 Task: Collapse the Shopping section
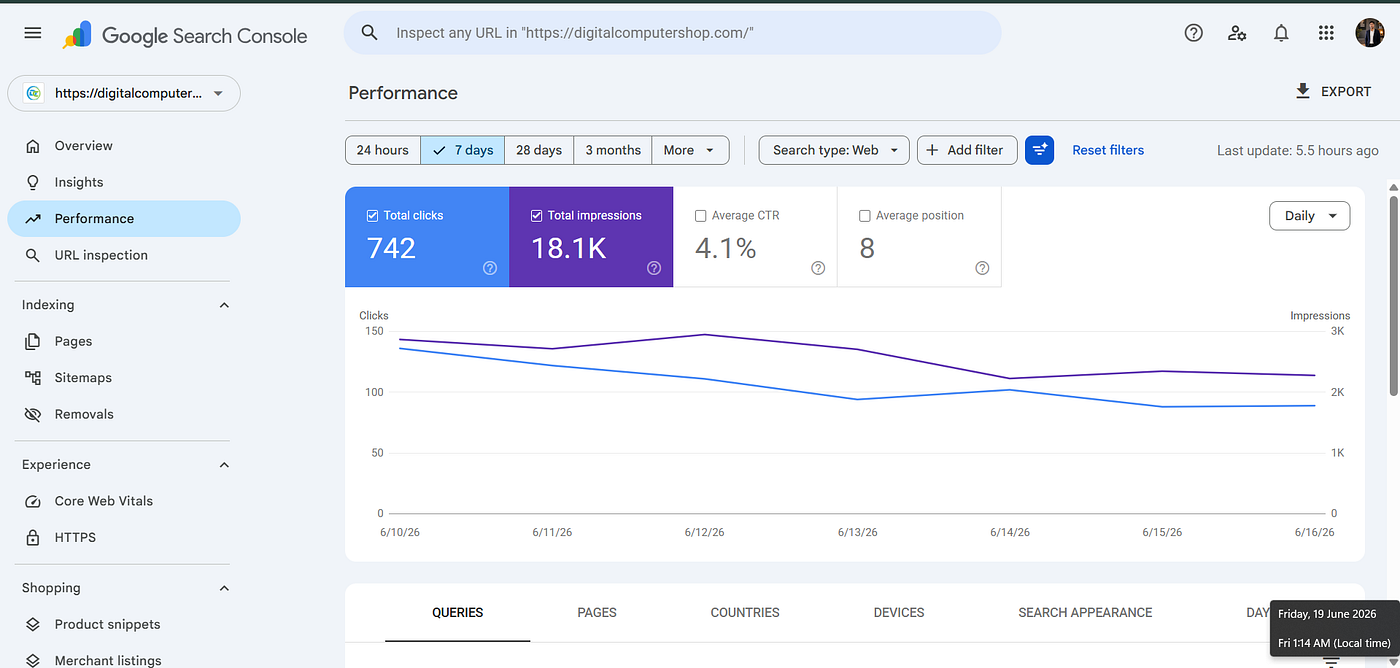[x=224, y=588]
